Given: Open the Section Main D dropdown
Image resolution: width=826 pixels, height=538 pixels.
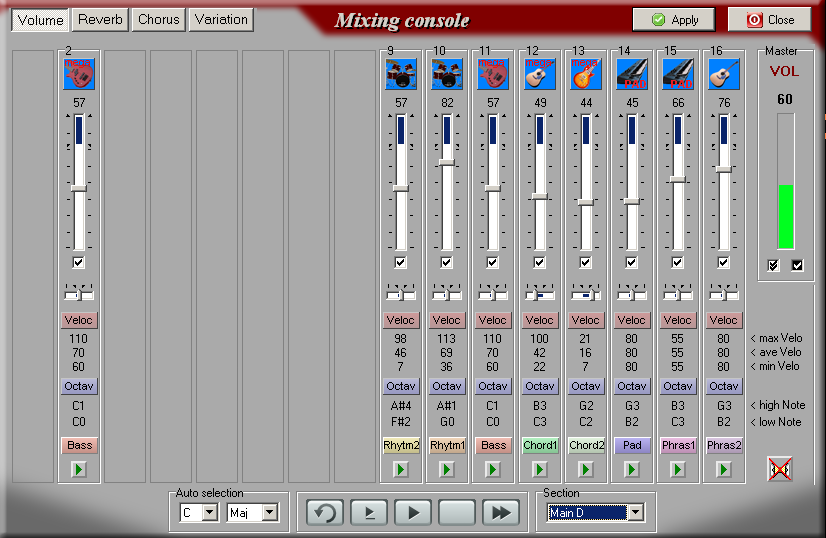Looking at the screenshot, I should [x=635, y=512].
